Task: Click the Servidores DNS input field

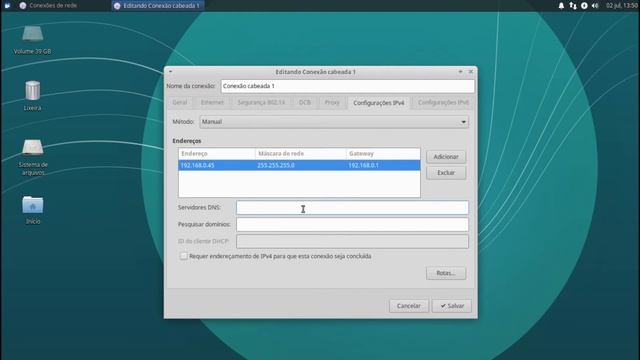Action: [352, 208]
